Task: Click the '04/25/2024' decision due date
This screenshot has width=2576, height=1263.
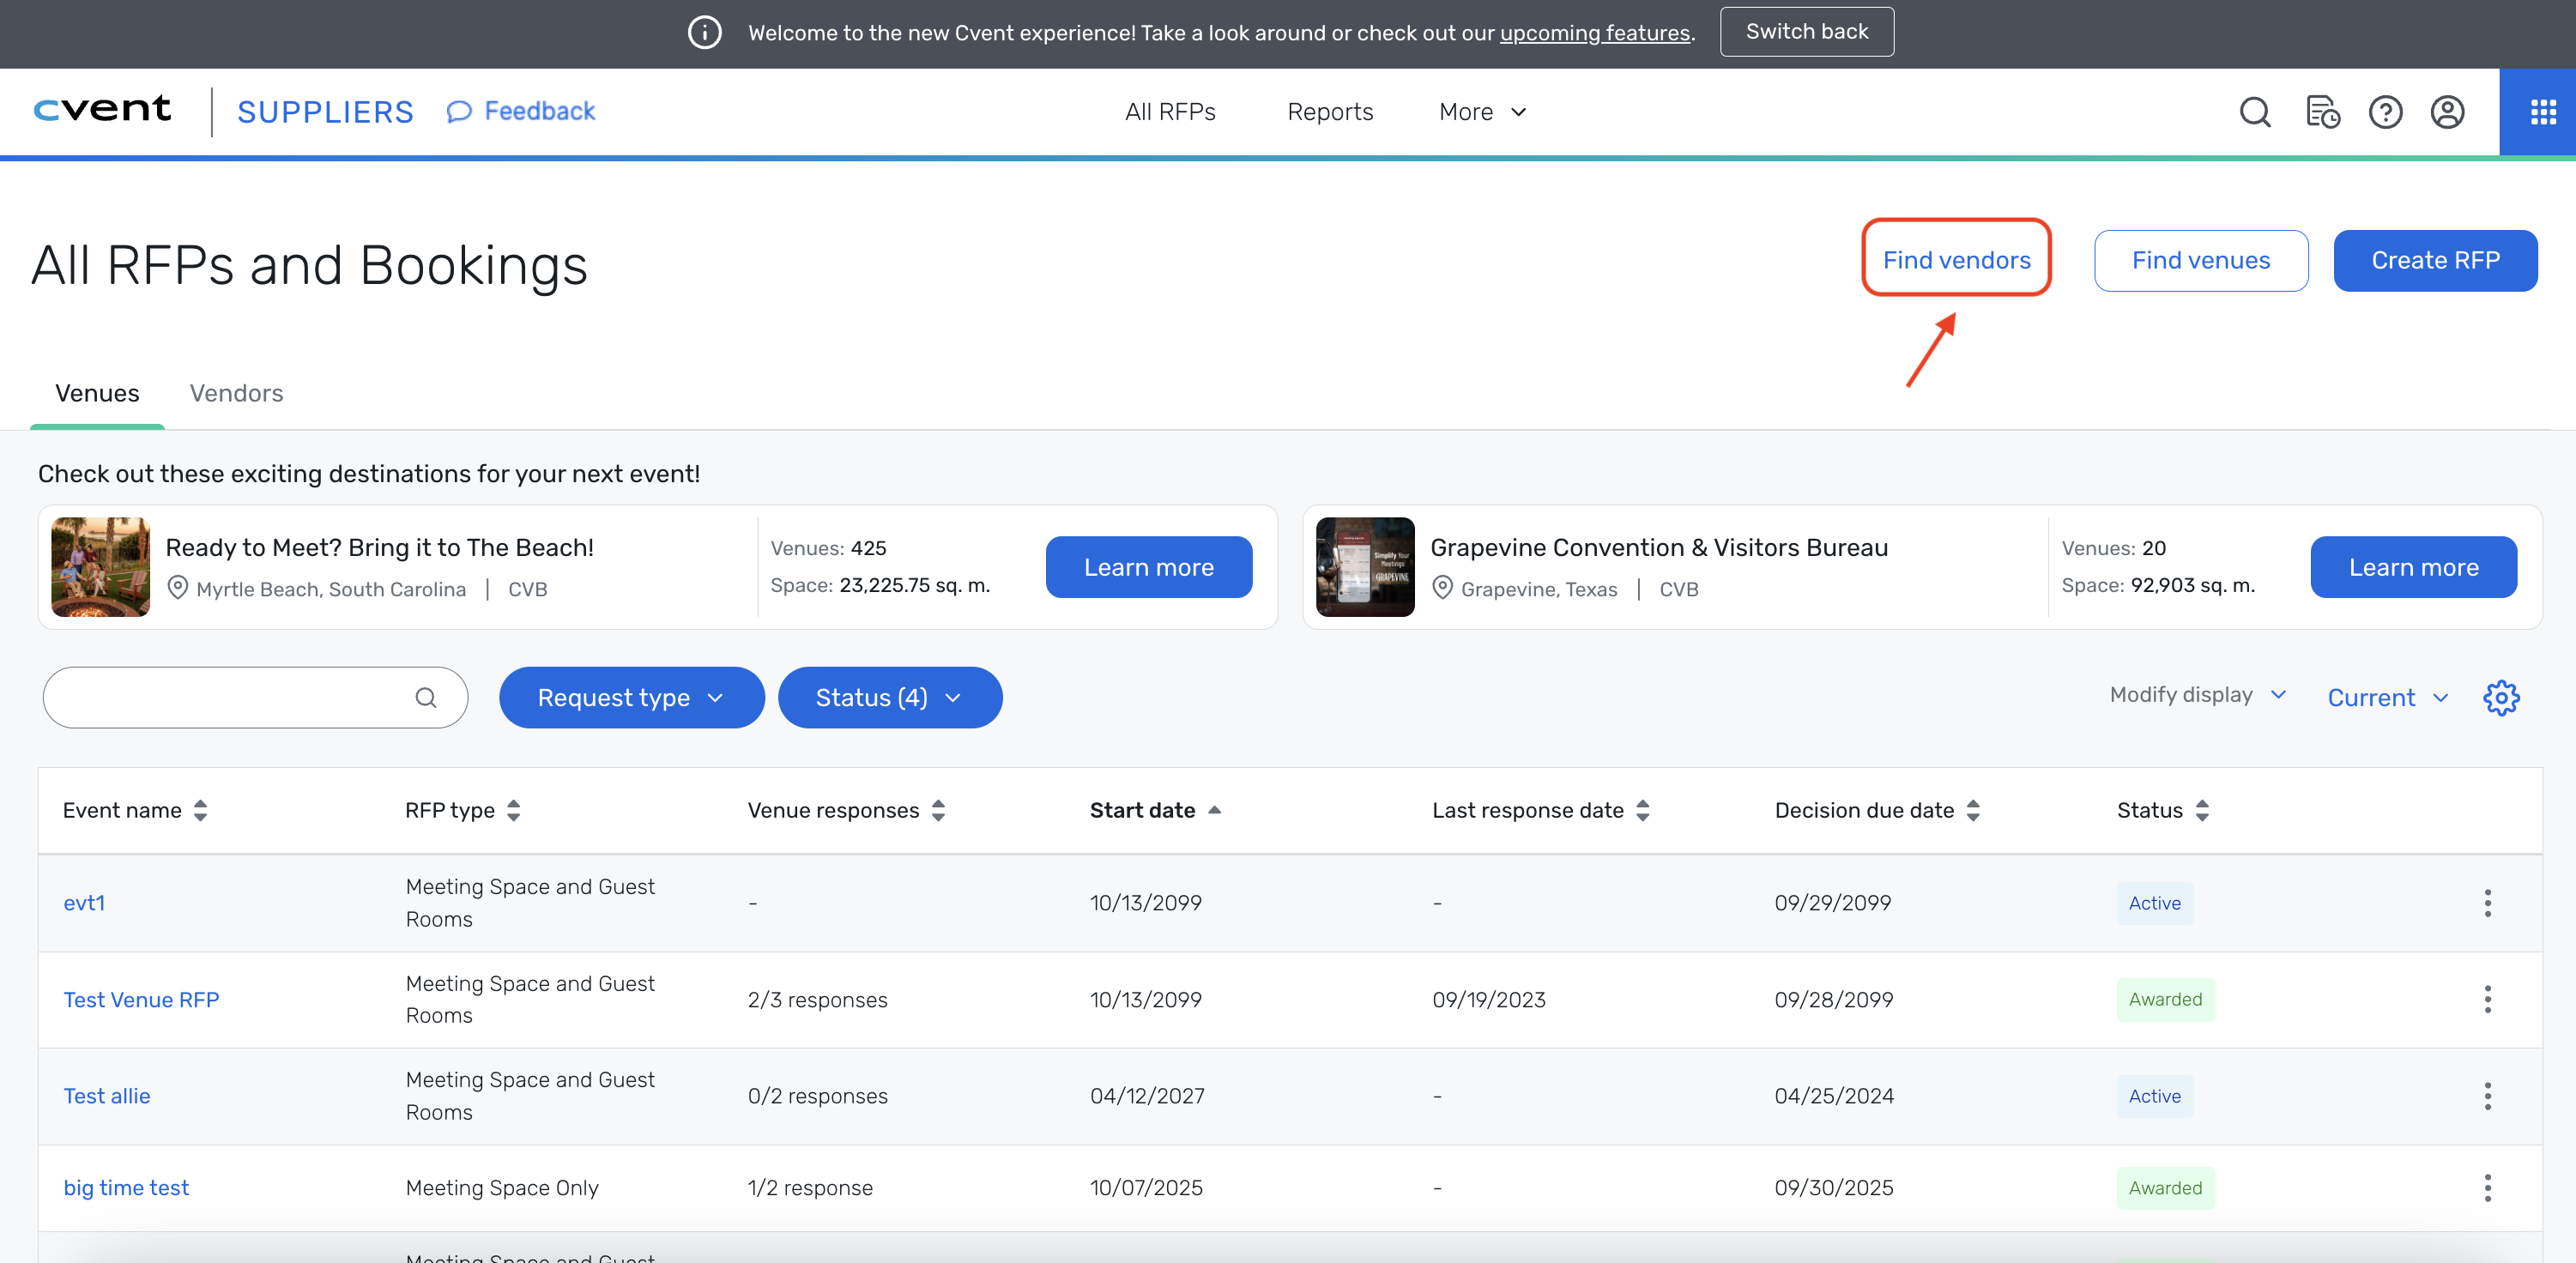Action: pyautogui.click(x=1834, y=1096)
